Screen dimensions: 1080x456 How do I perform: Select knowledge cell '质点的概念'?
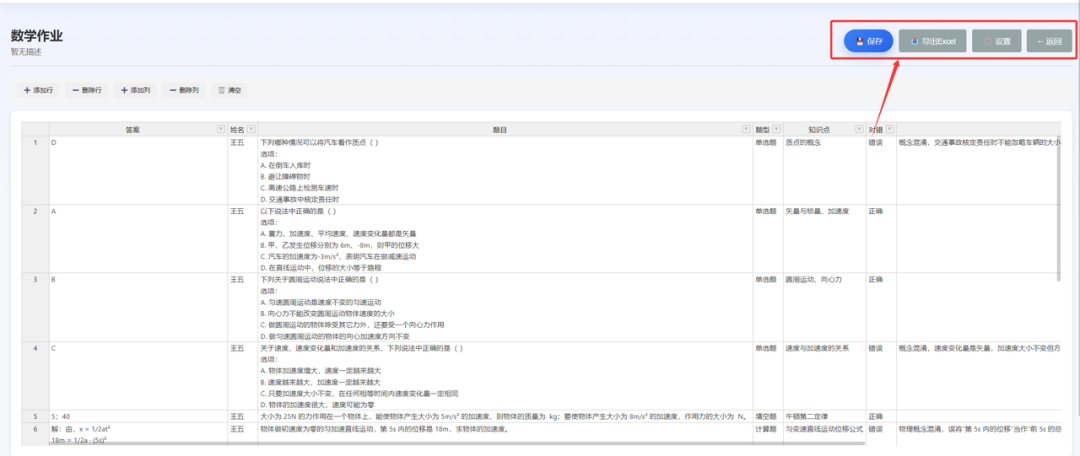coord(824,170)
